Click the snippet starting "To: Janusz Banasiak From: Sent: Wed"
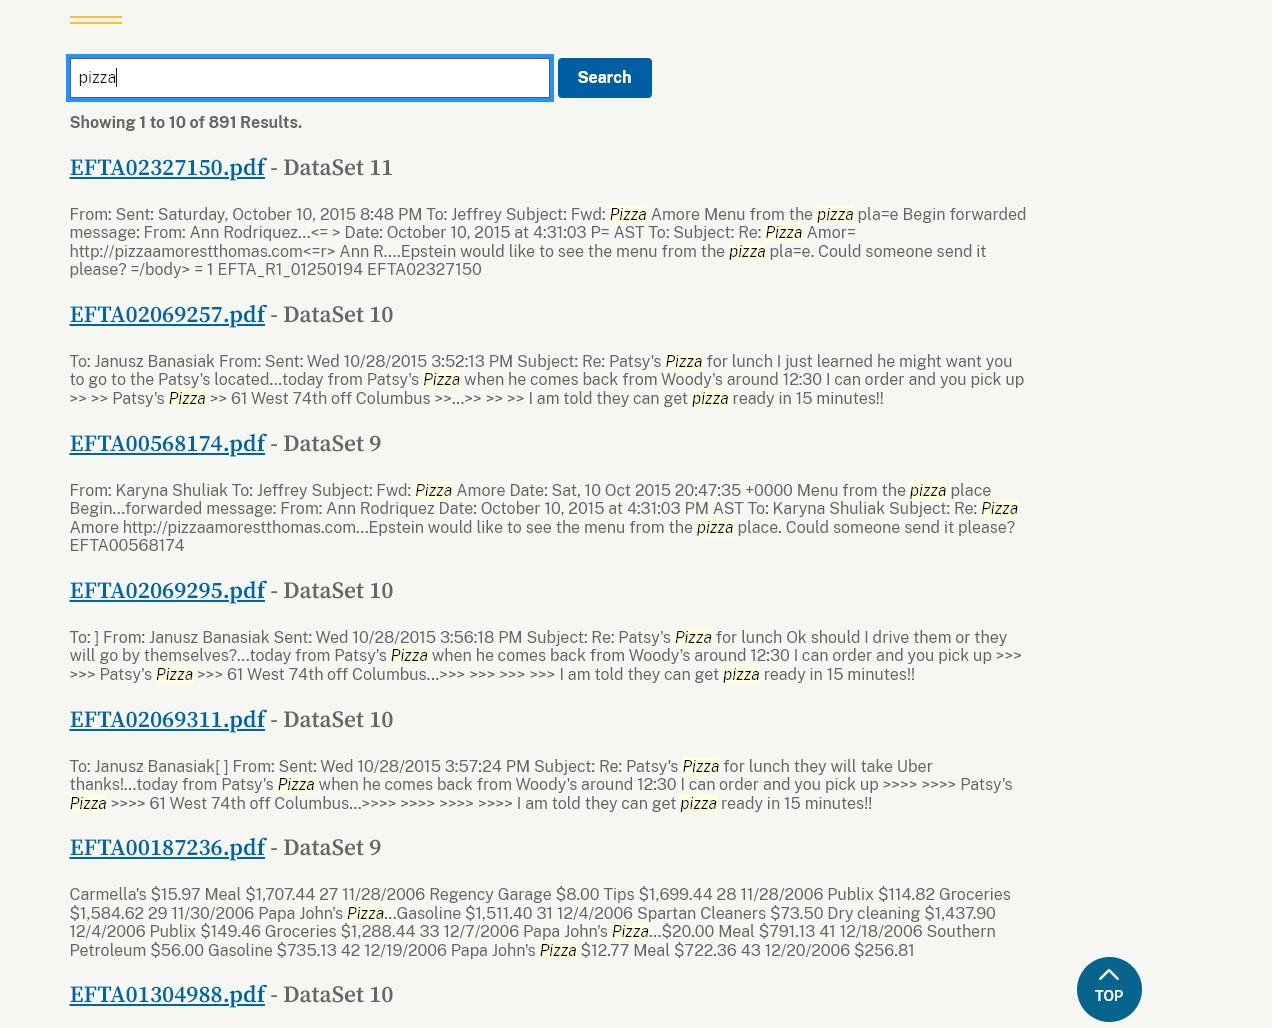Viewport: 1272px width, 1028px height. click(x=547, y=380)
